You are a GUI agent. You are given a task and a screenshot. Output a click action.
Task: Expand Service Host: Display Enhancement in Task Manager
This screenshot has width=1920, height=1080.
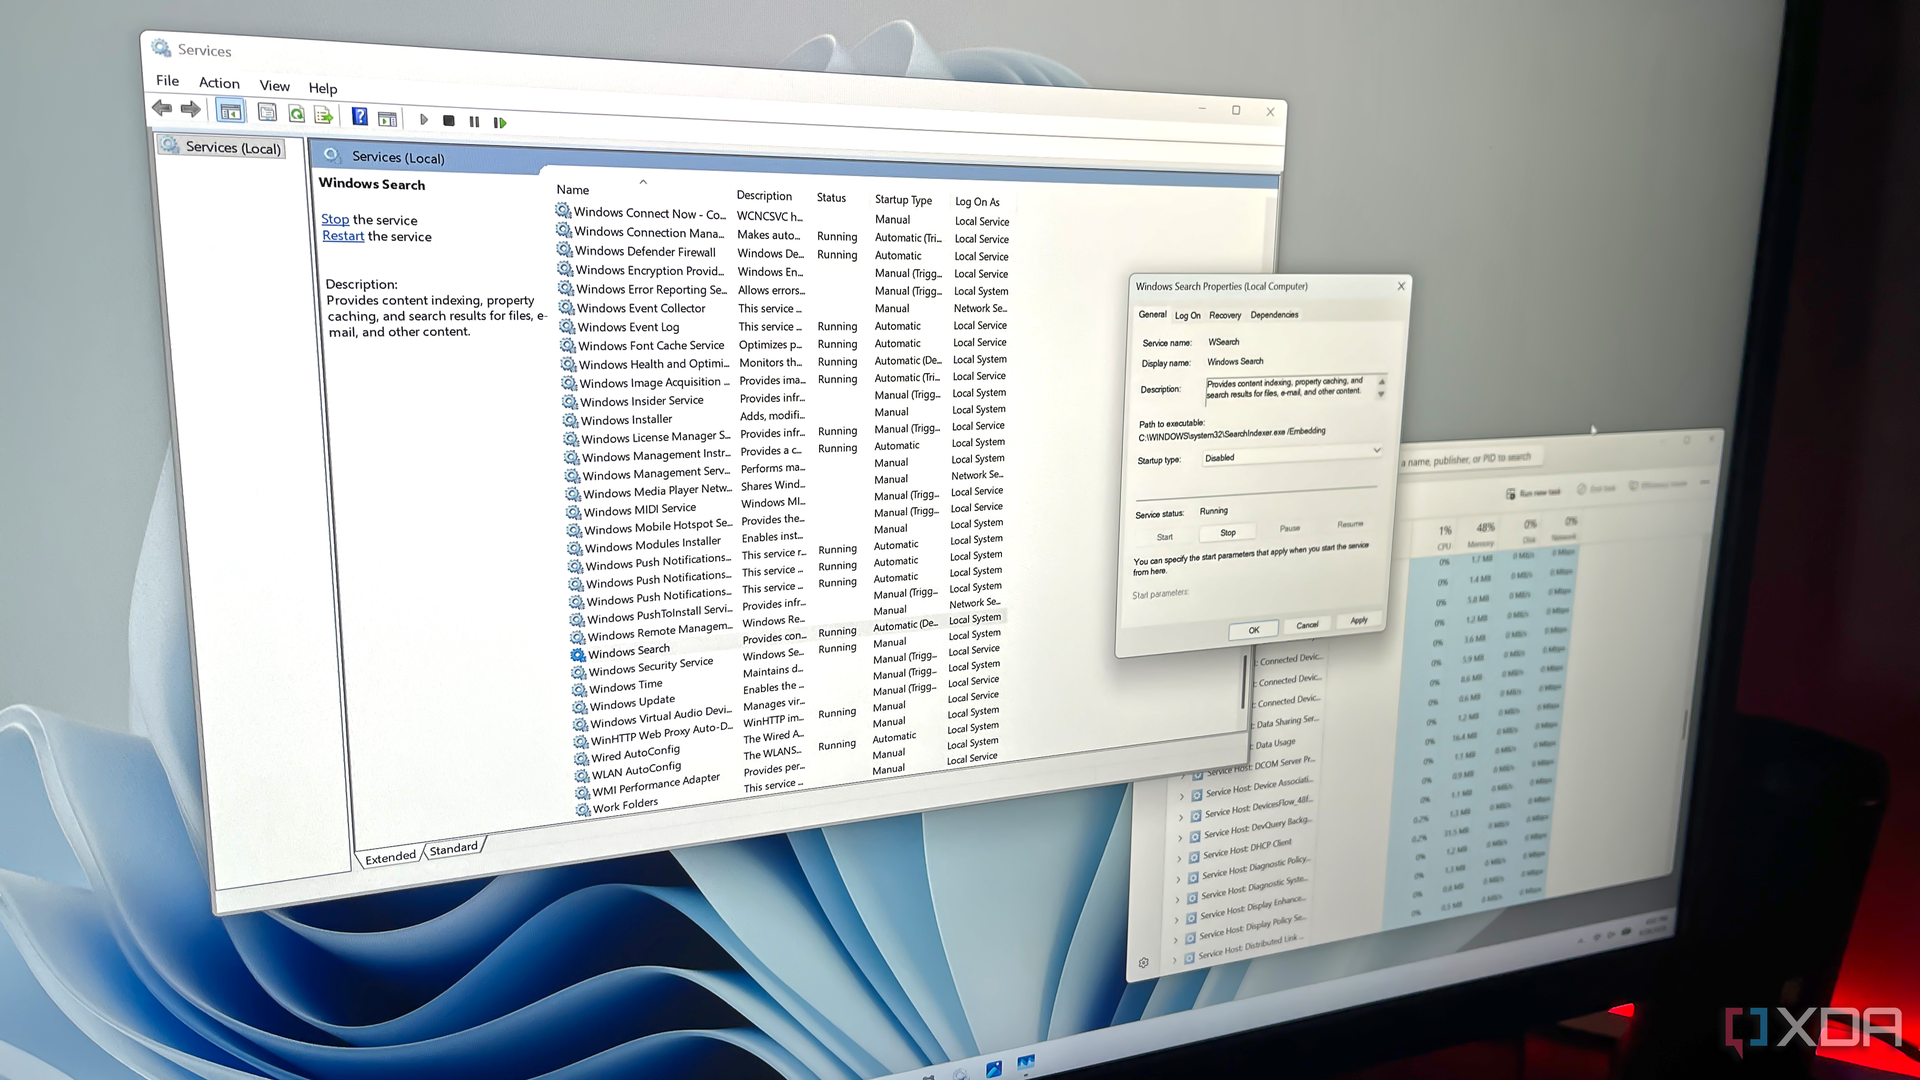tap(1177, 919)
